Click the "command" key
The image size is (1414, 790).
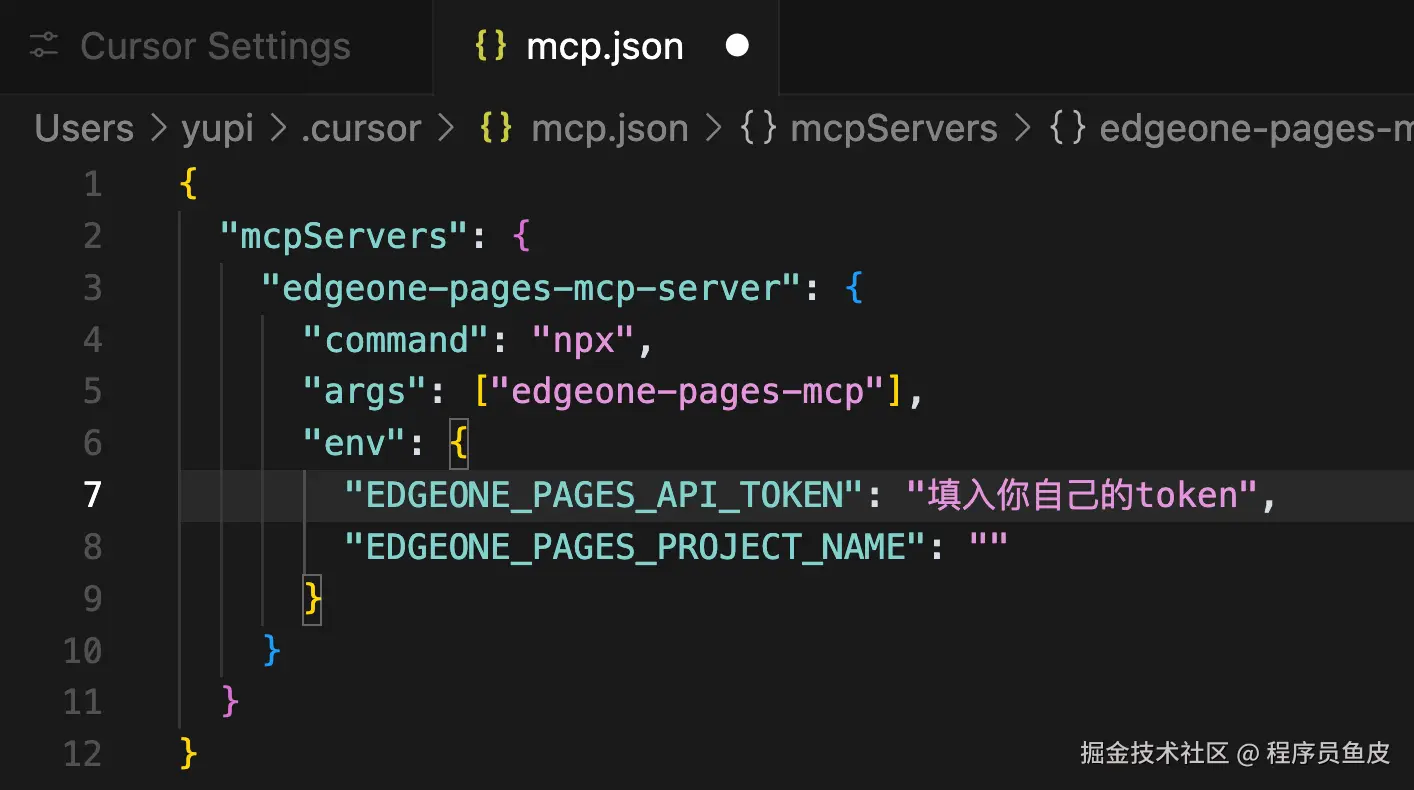[397, 340]
